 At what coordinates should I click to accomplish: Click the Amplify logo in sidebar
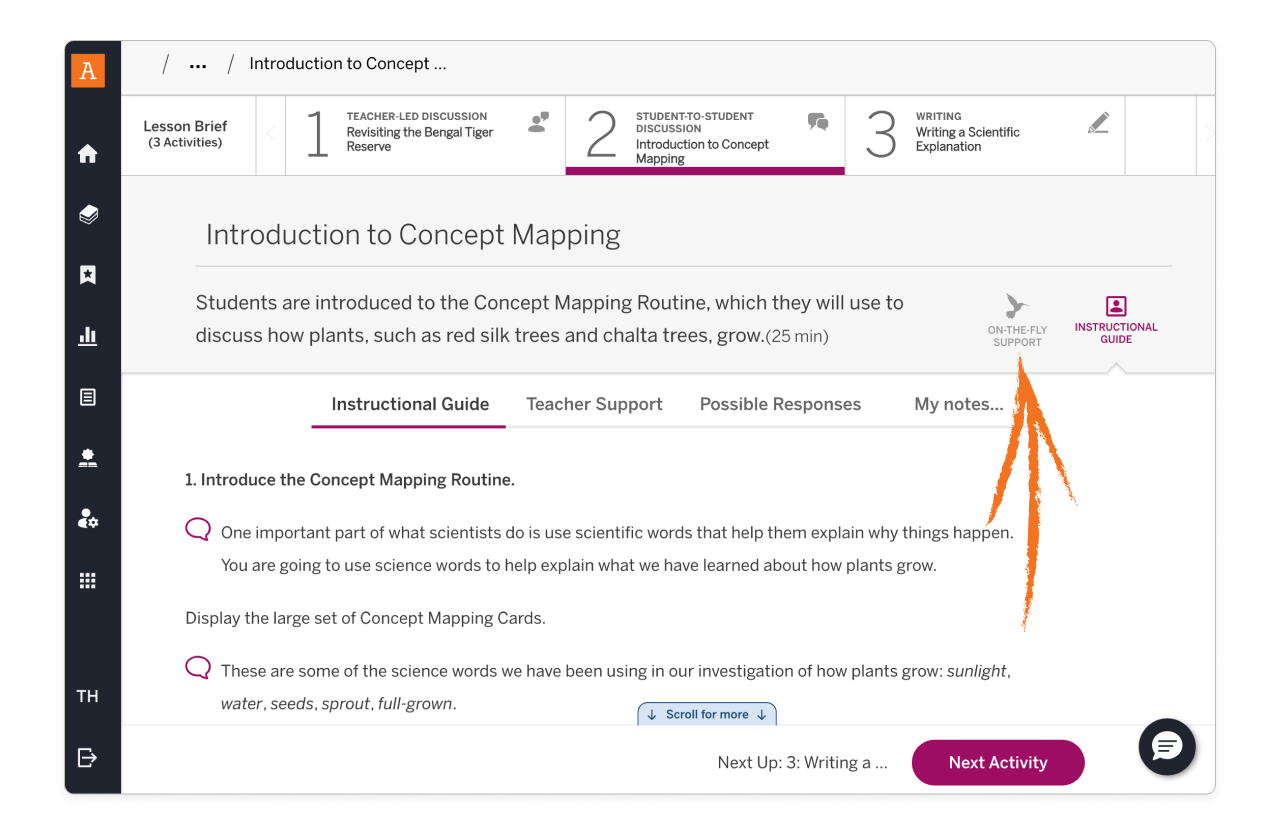coord(88,70)
